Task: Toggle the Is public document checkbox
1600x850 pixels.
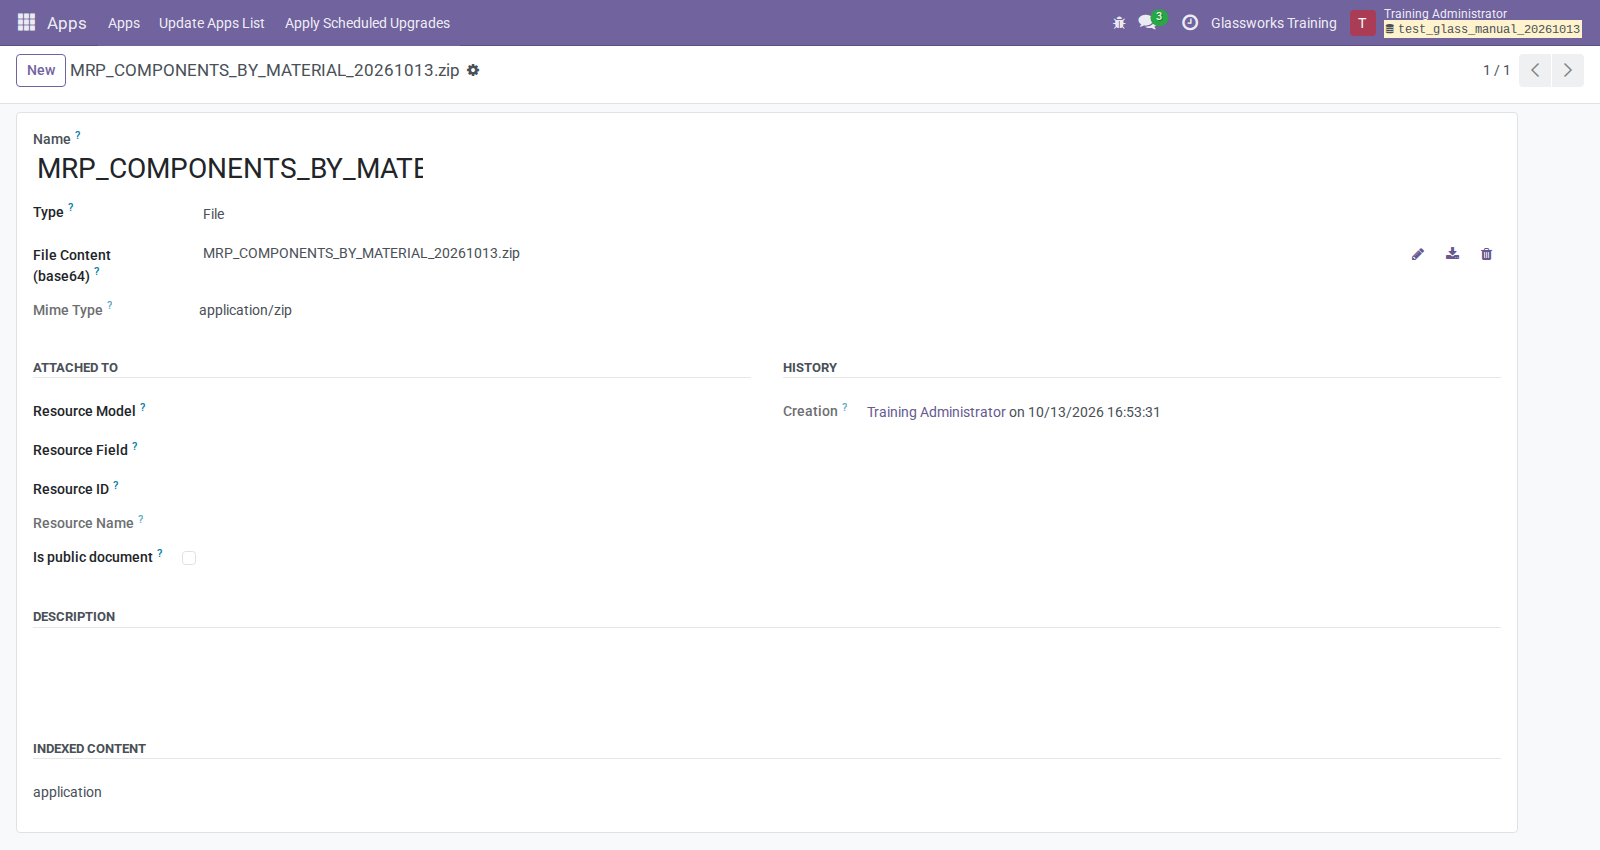Action: pos(189,558)
